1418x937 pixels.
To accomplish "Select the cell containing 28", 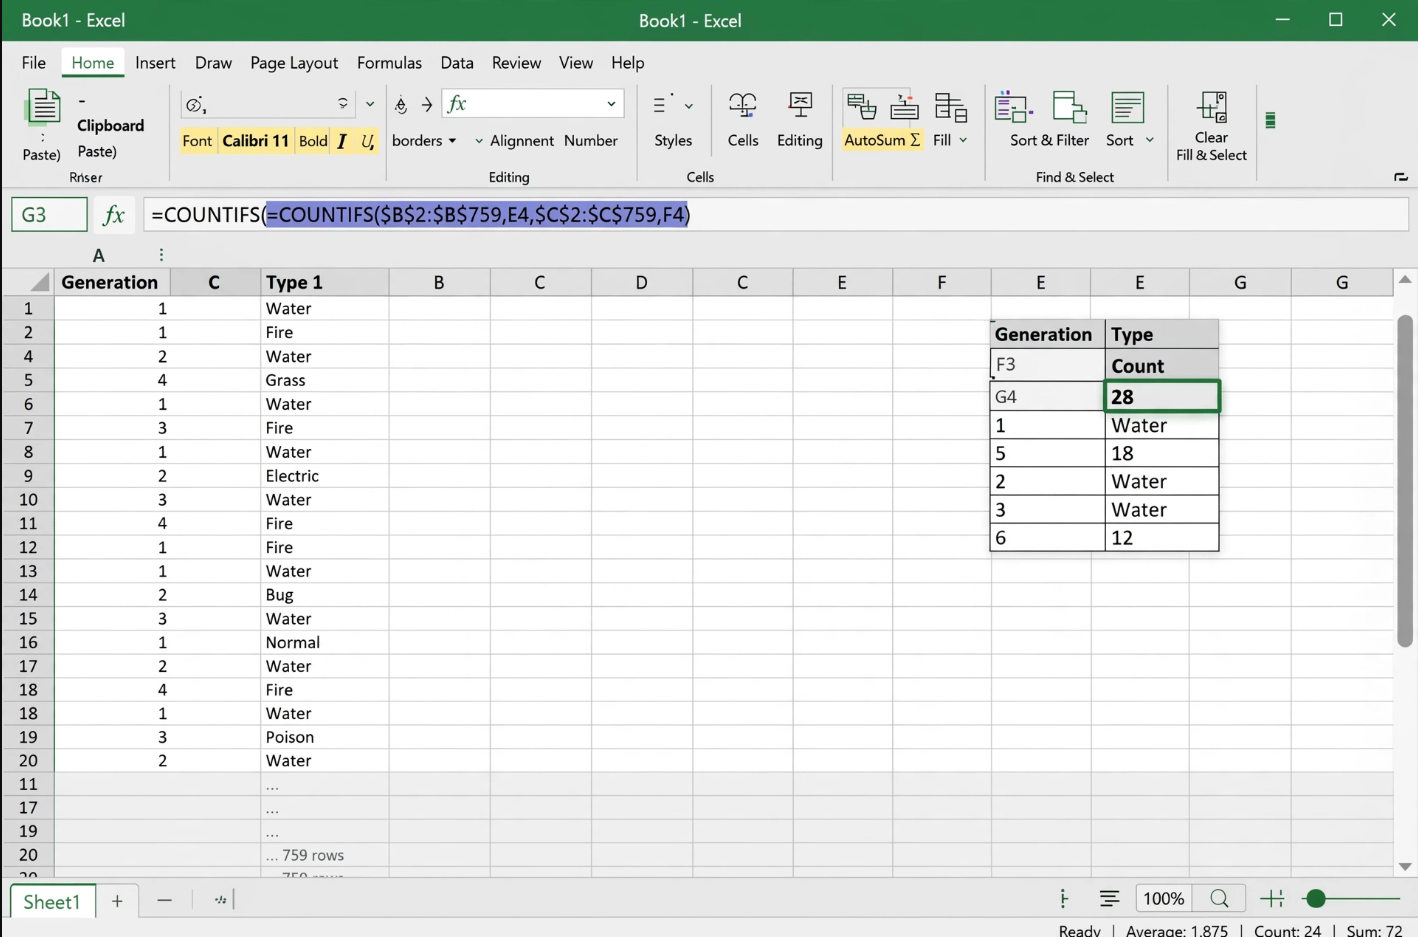I will (1161, 396).
